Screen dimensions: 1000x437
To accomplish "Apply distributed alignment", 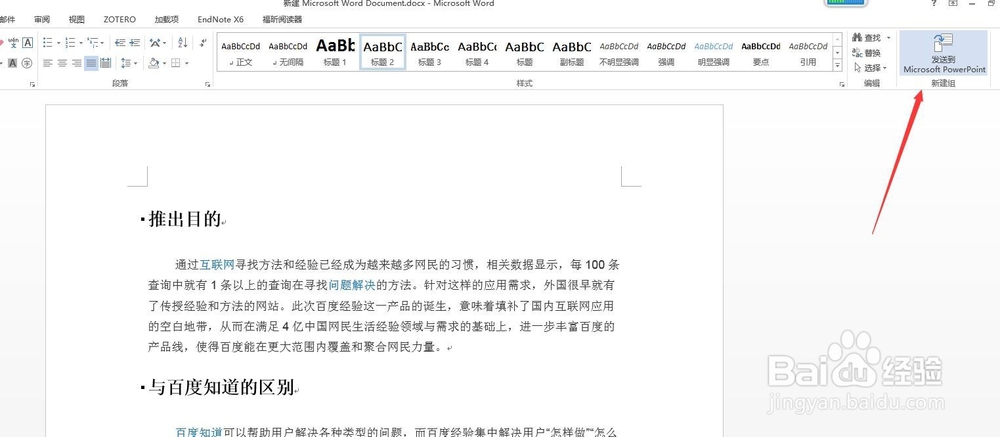I will (x=106, y=63).
